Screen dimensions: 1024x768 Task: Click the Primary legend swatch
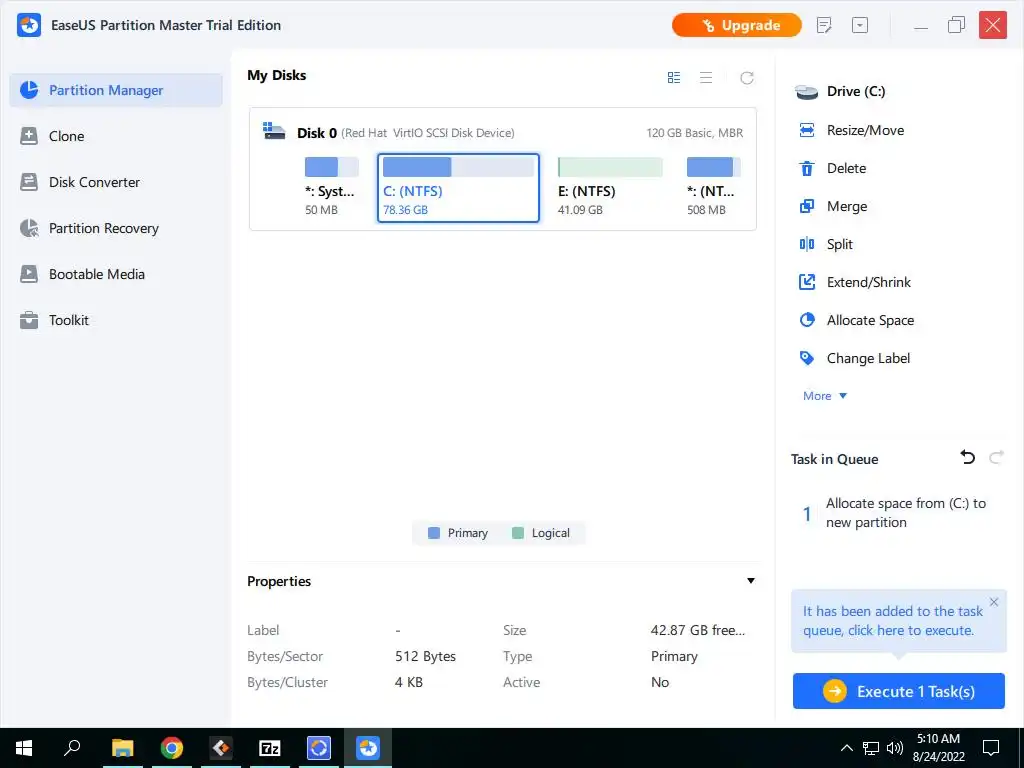coord(434,533)
